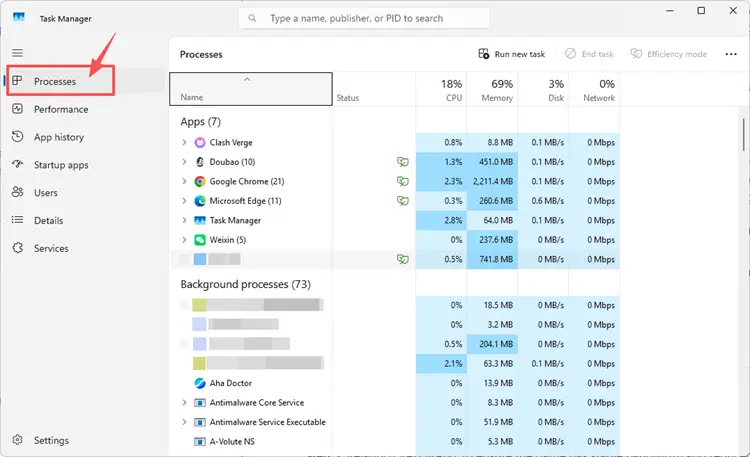Sort by the Network column header
Viewport: 750px width, 457px height.
coord(594,89)
